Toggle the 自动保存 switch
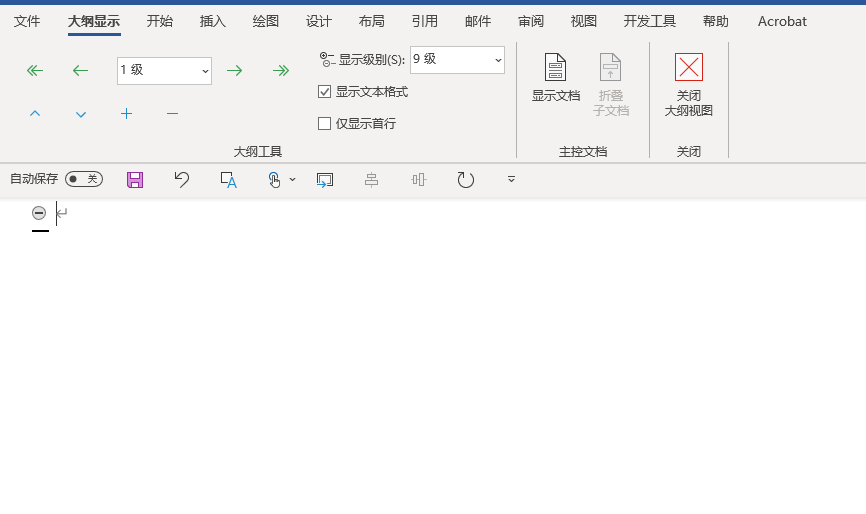The height and width of the screenshot is (514, 866). [x=84, y=179]
